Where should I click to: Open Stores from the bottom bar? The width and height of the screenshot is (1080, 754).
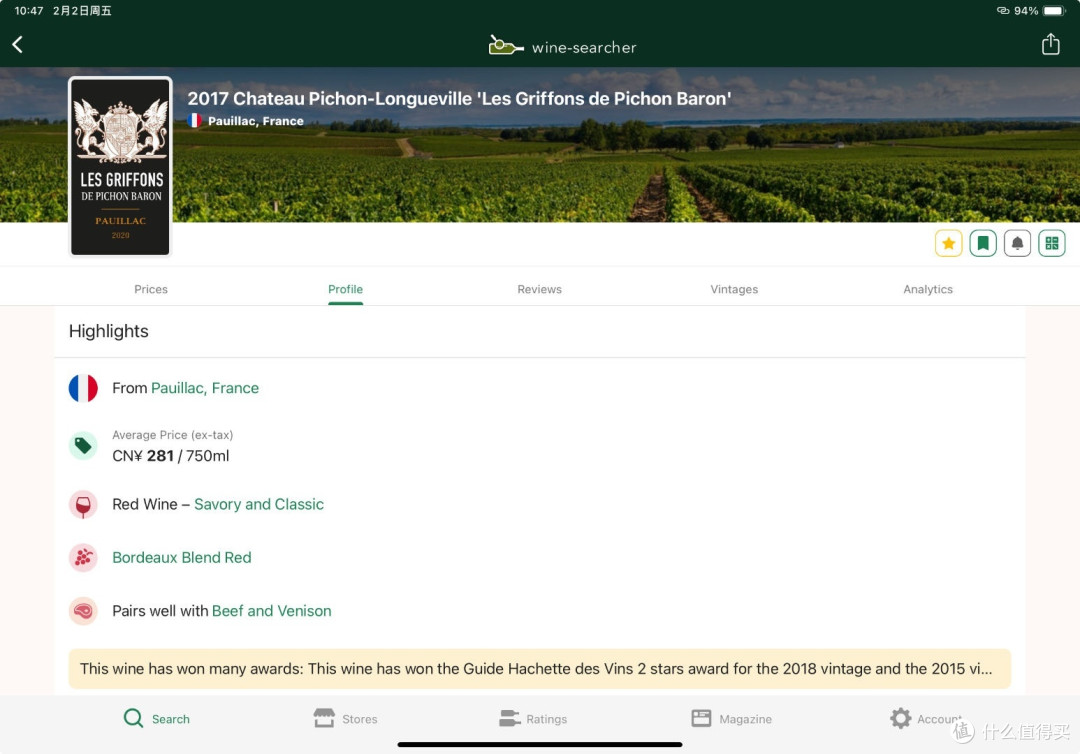(345, 719)
